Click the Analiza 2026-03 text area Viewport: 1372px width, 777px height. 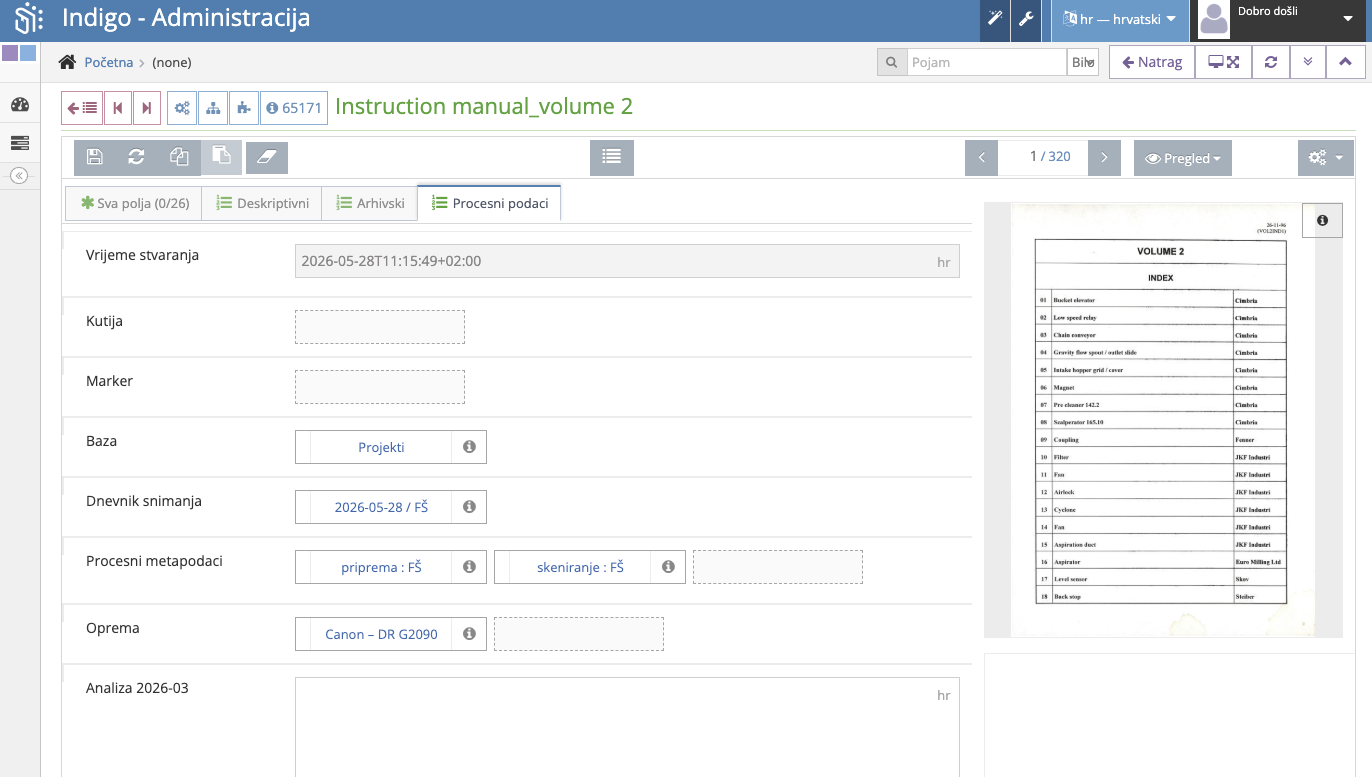627,727
